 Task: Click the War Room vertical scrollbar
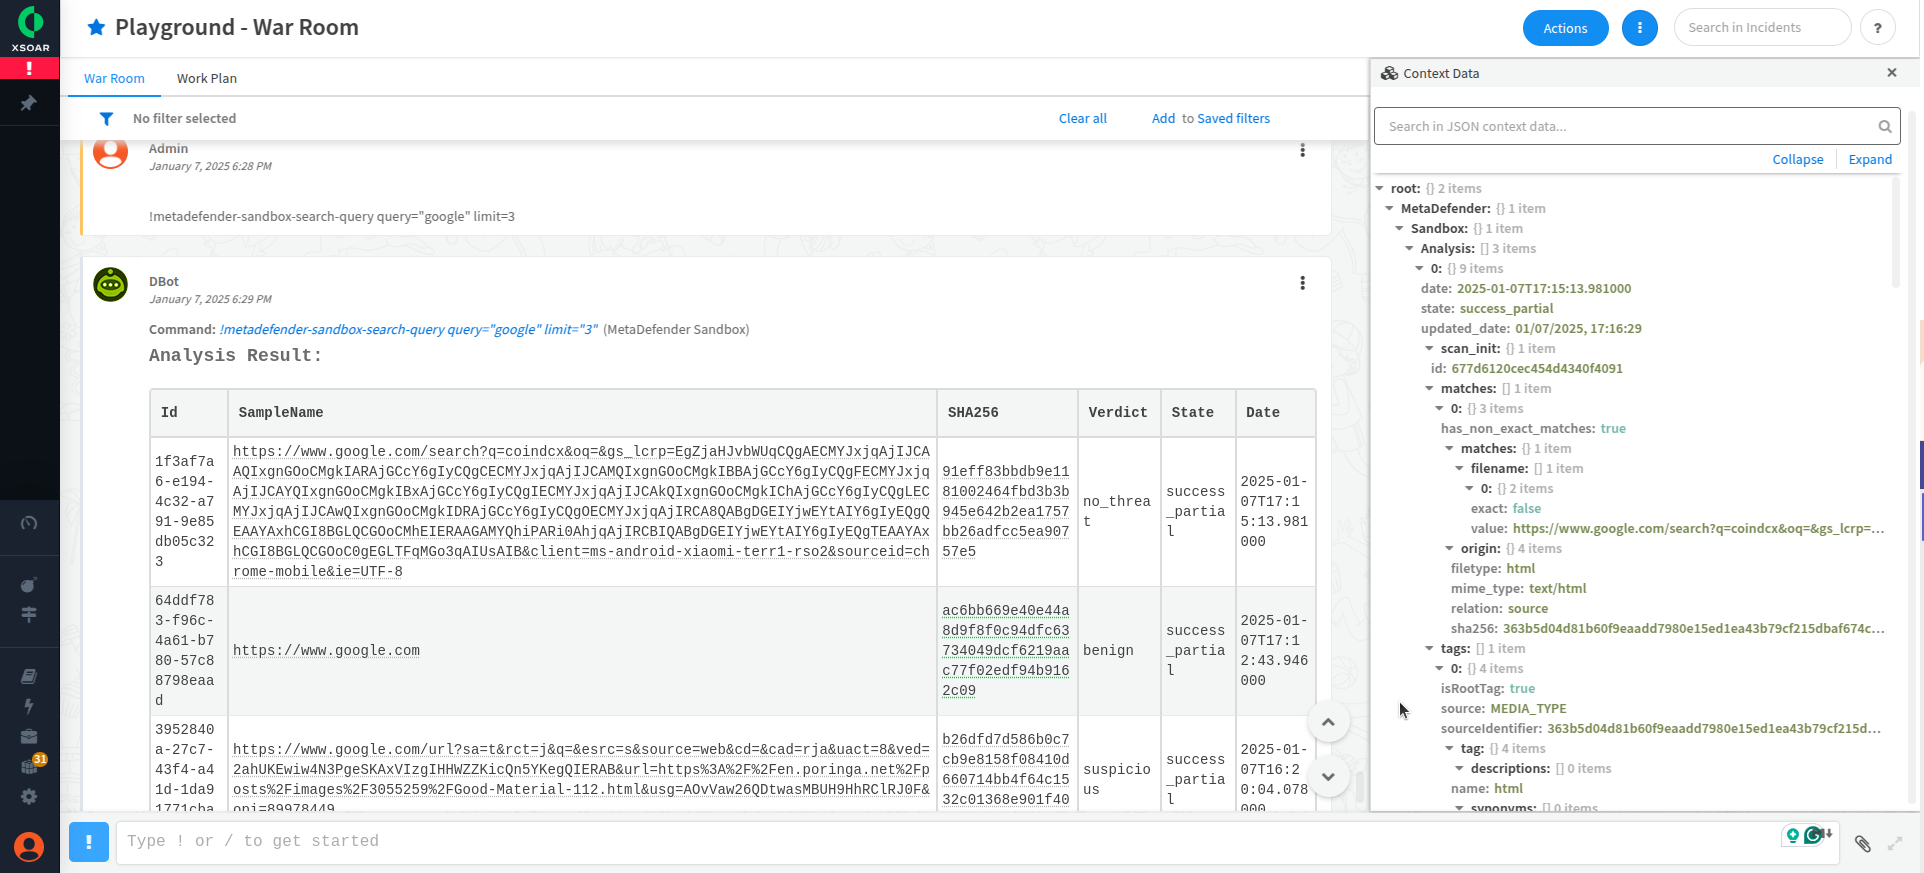tap(1359, 785)
